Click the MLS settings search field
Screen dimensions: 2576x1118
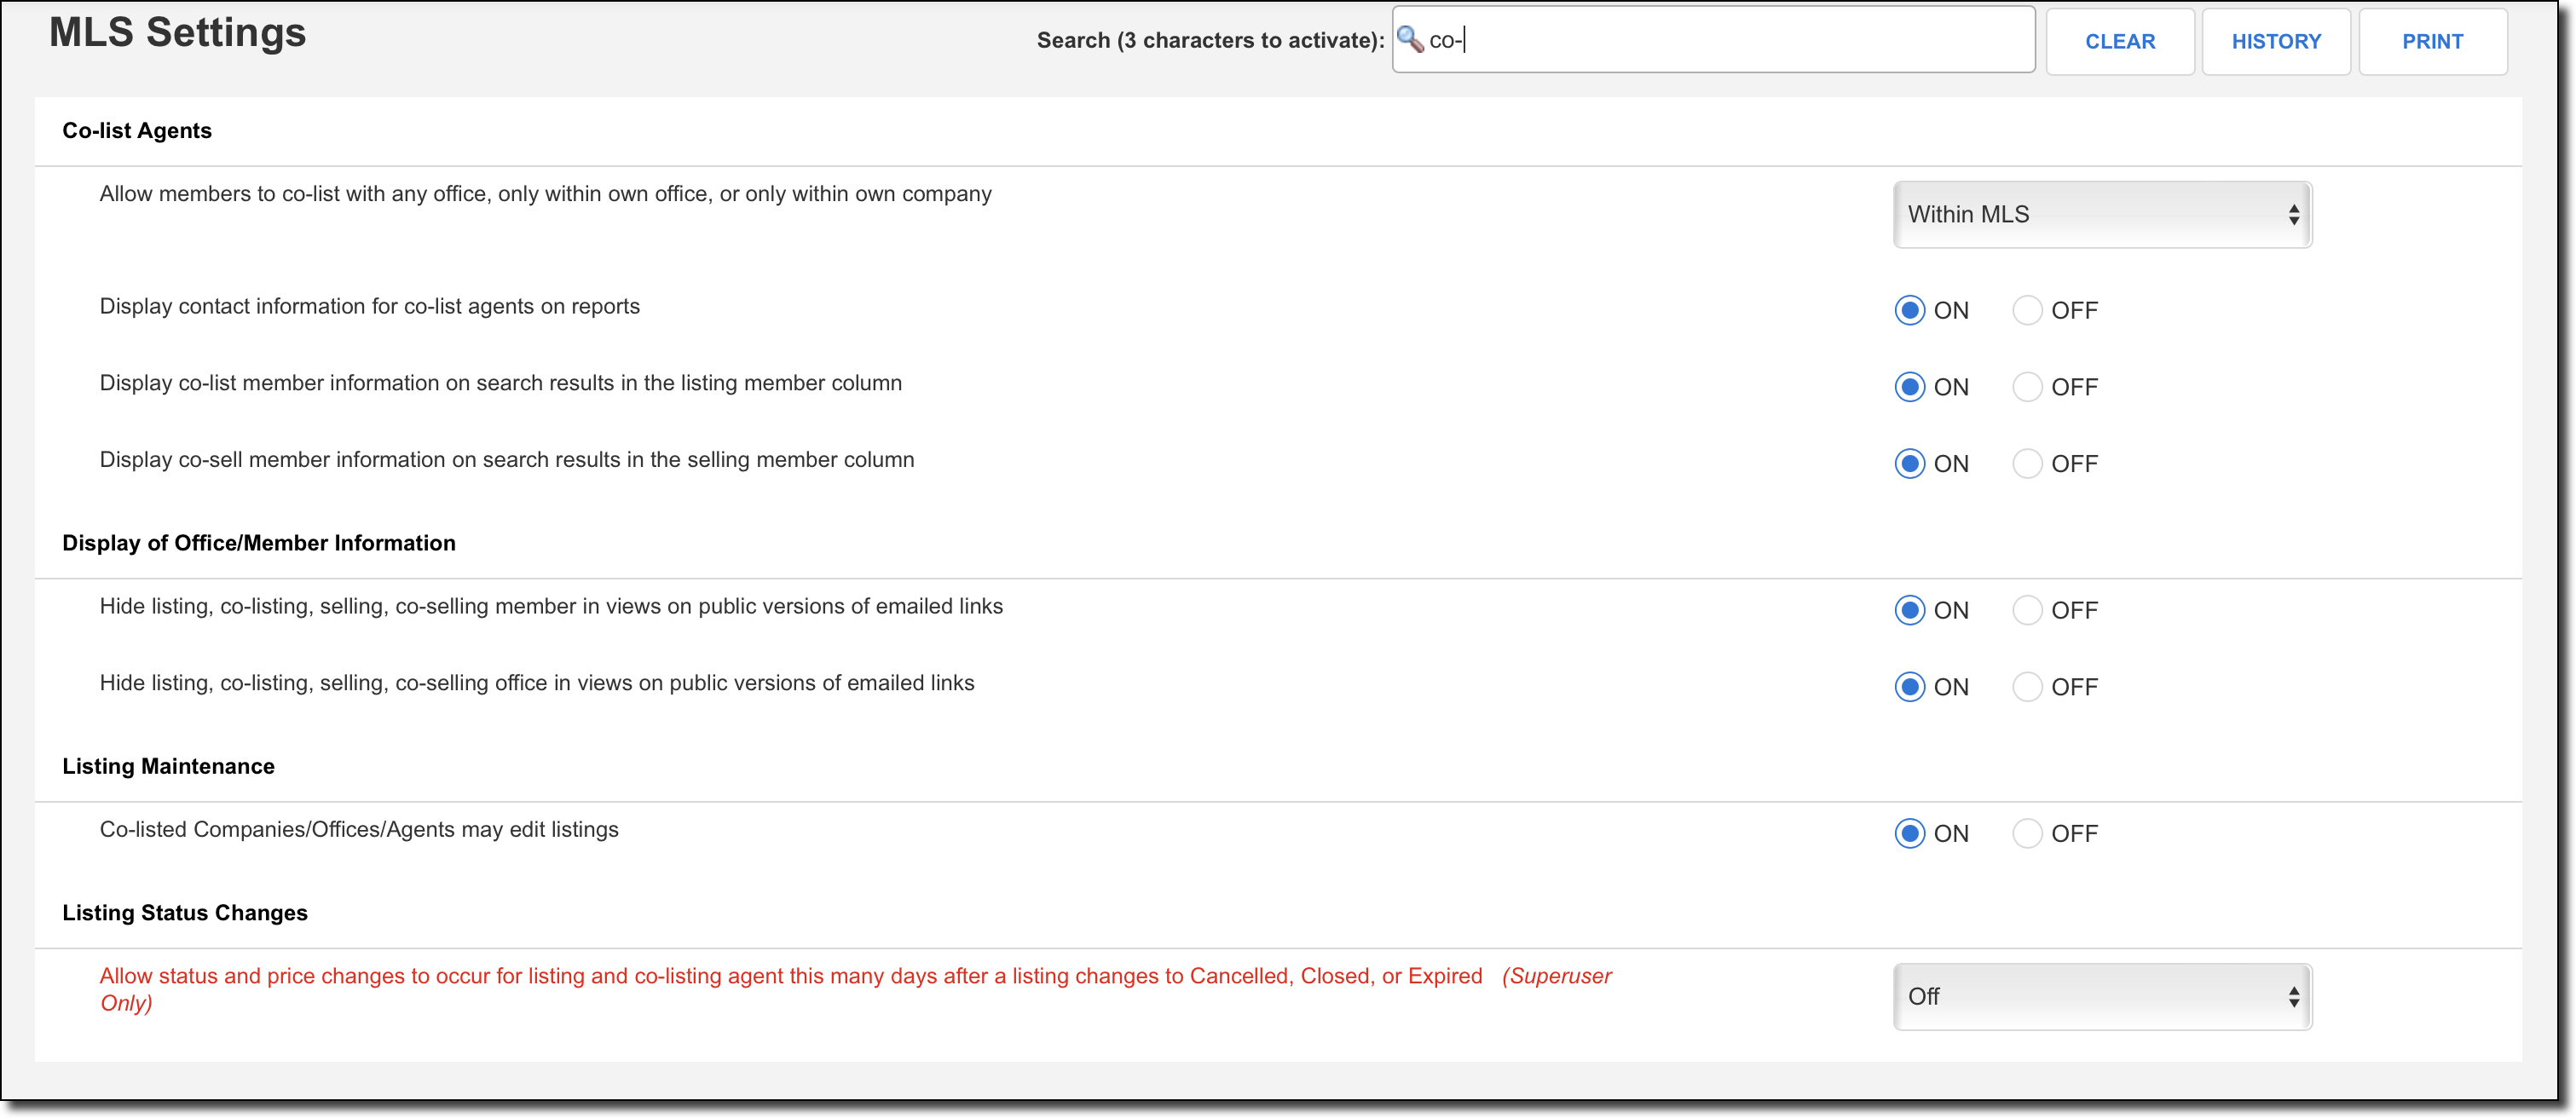tap(1713, 40)
